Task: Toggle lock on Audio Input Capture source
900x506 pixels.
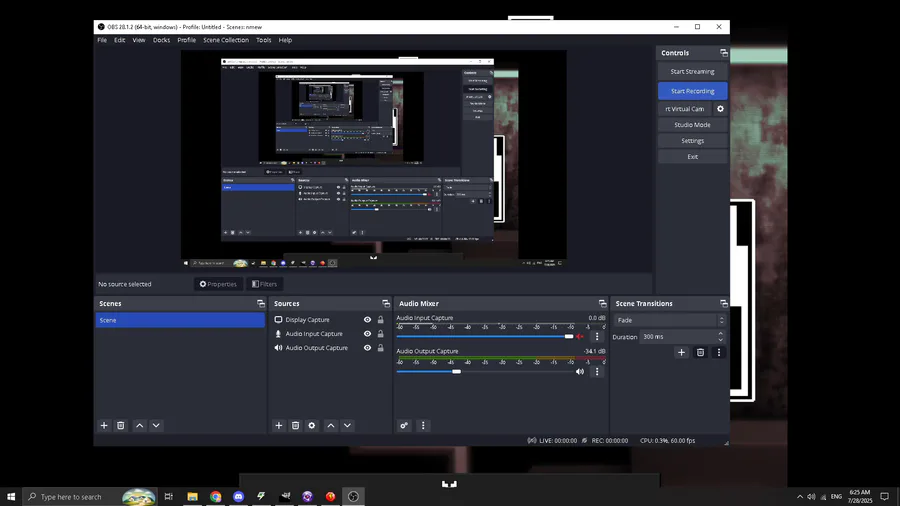Action: click(x=381, y=334)
